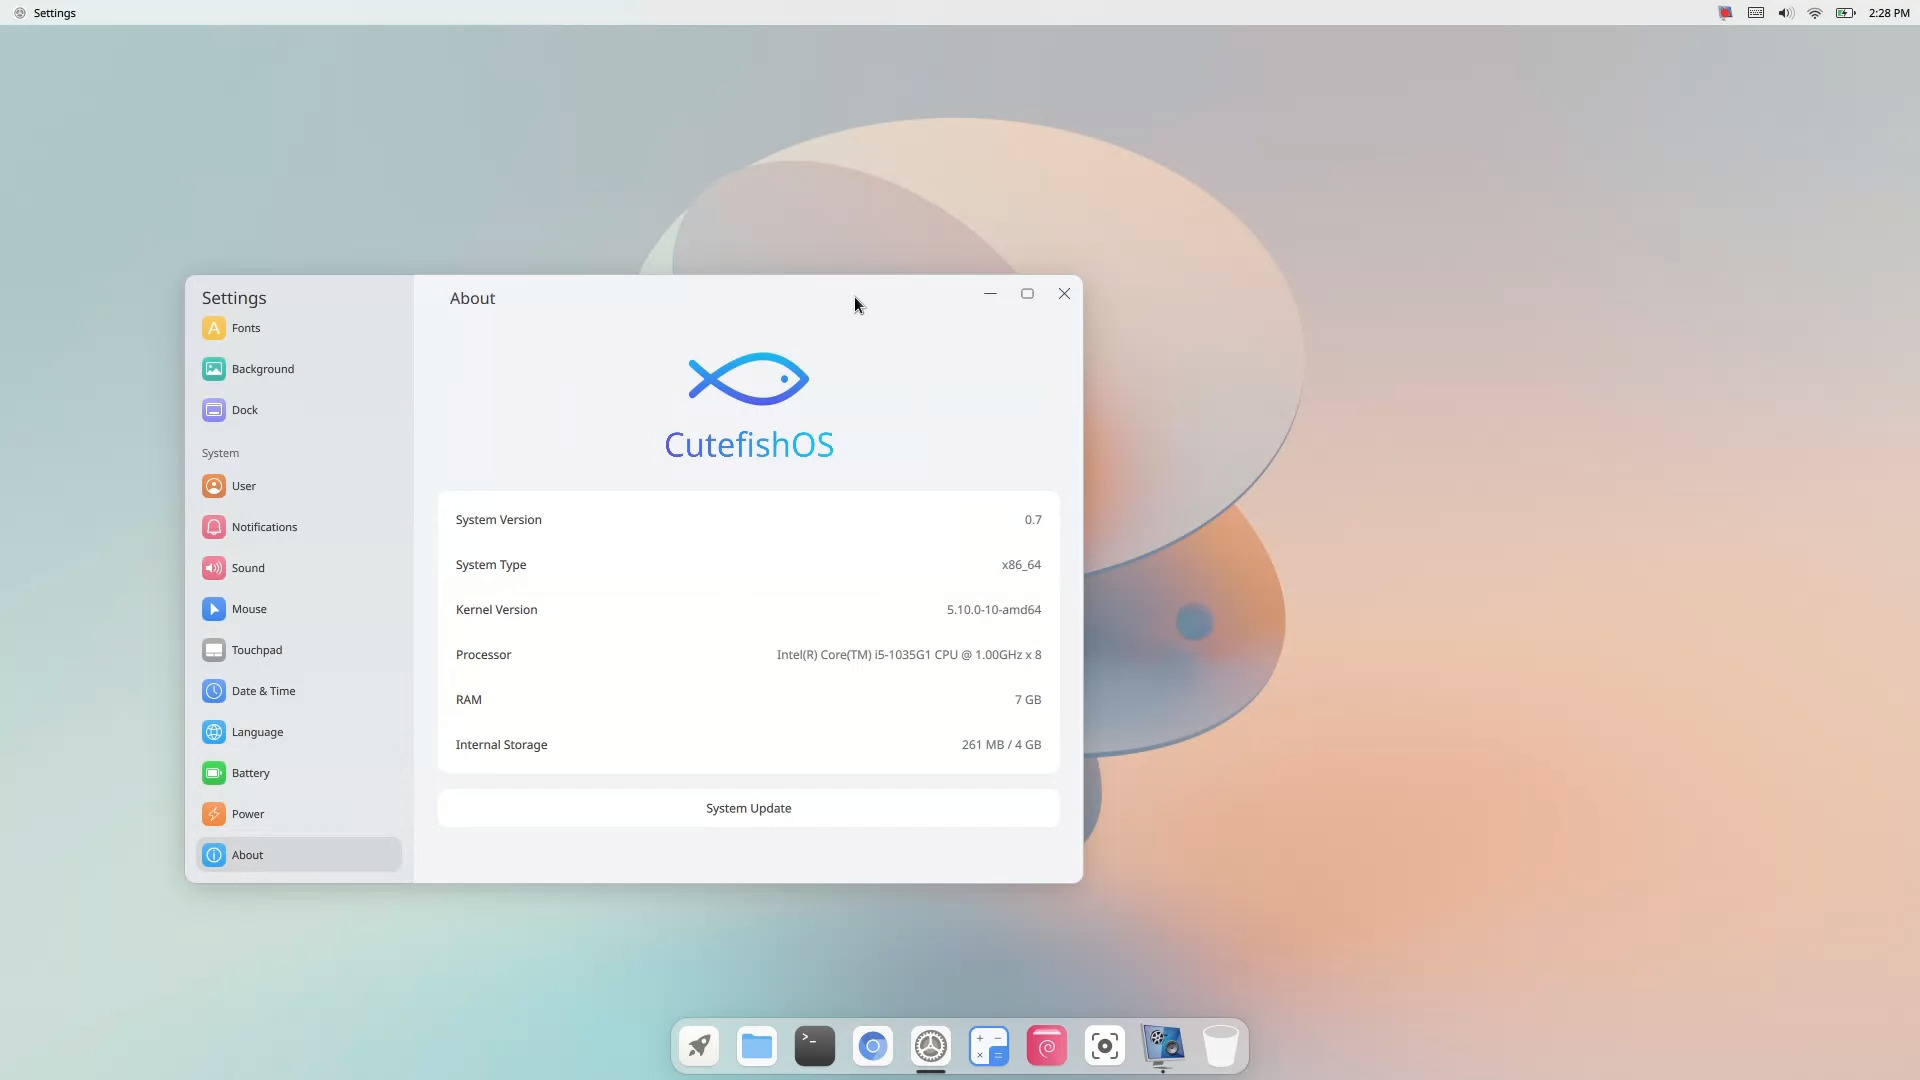Open the screen recorder app in dock
Image resolution: width=1920 pixels, height=1080 pixels.
(x=1163, y=1046)
